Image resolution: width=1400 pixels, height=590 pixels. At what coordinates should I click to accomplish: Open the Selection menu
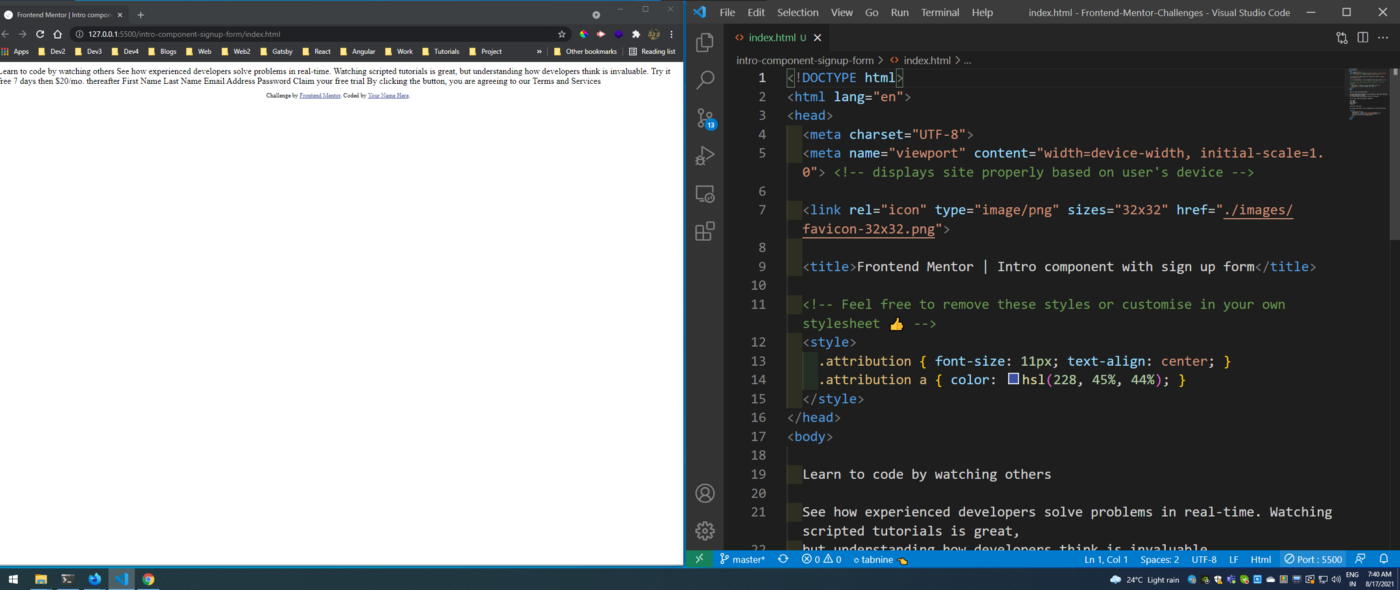[x=798, y=12]
